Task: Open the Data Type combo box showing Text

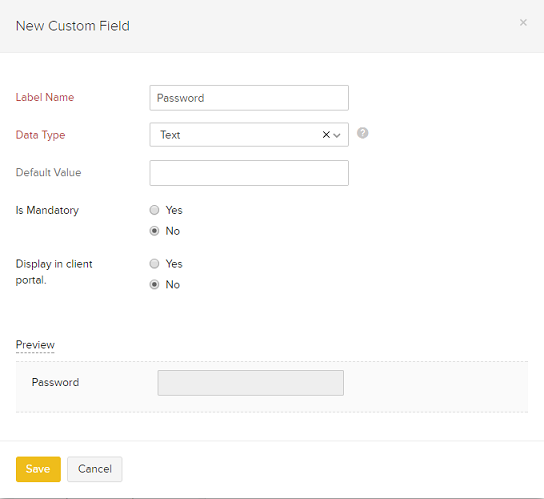Action: click(x=249, y=135)
